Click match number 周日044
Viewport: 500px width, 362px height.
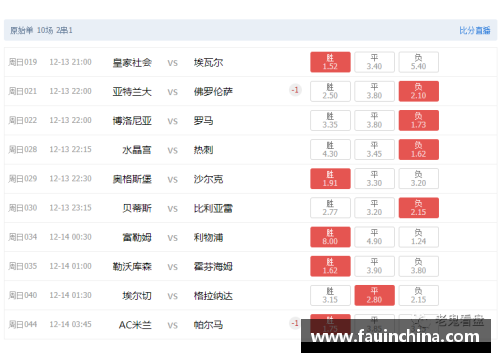[23, 324]
